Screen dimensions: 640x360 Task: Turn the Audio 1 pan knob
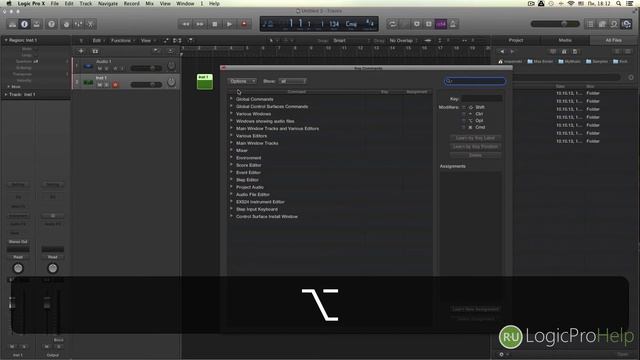(x=171, y=66)
